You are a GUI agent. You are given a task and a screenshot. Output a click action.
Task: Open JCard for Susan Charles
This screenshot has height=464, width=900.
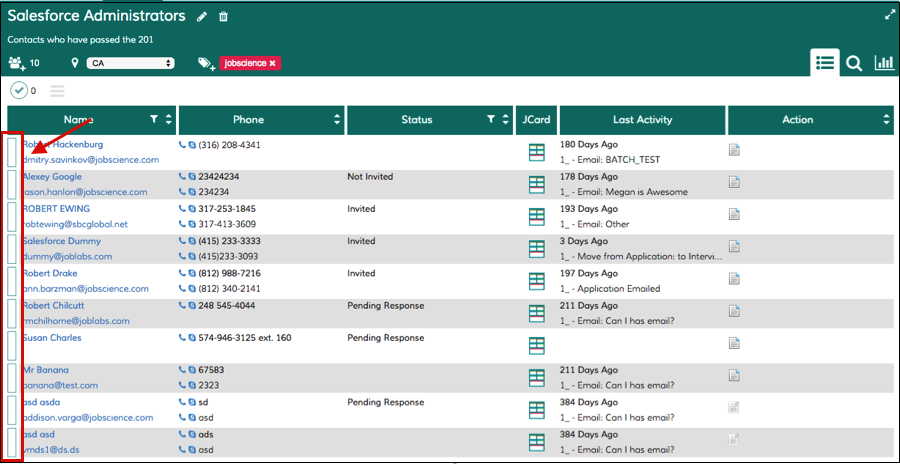click(537, 345)
